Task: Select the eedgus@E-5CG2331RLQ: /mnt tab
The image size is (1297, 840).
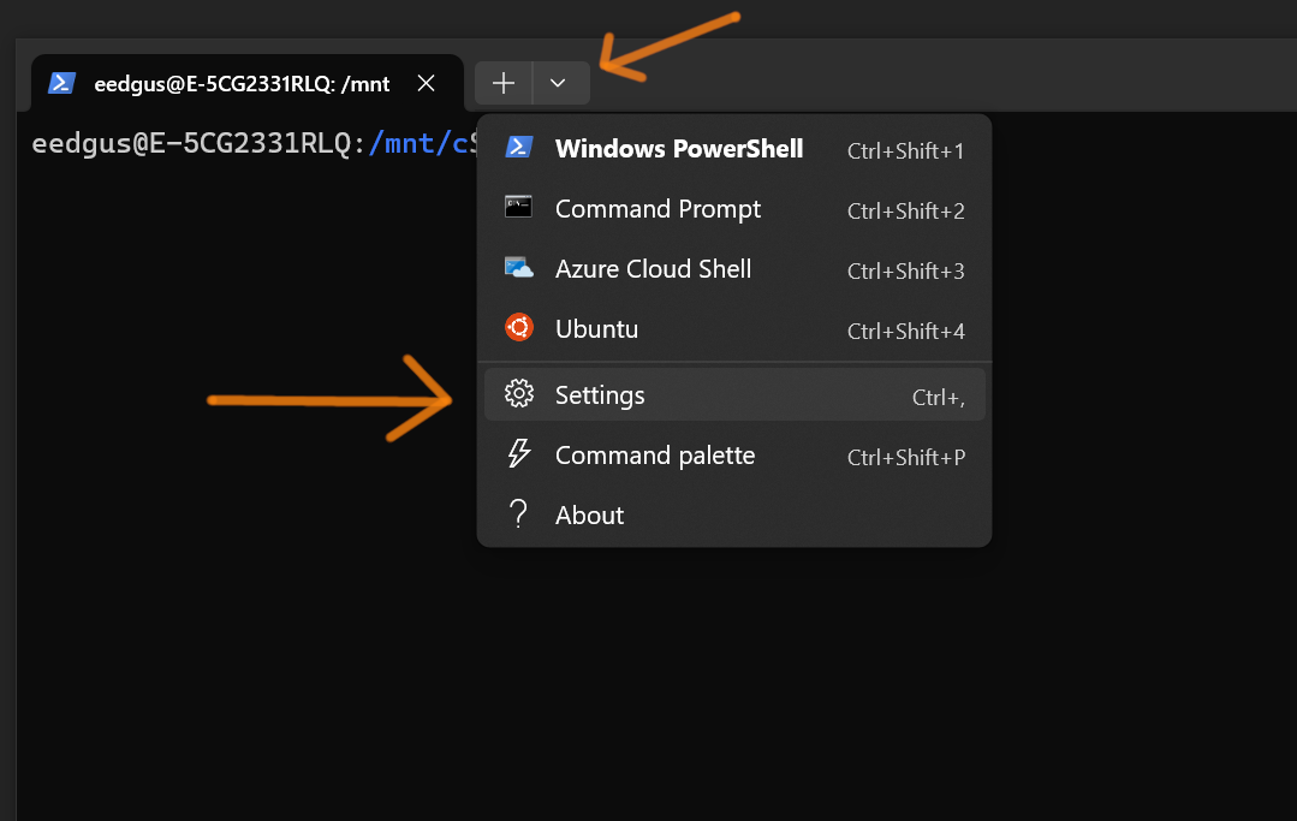Action: tap(247, 84)
